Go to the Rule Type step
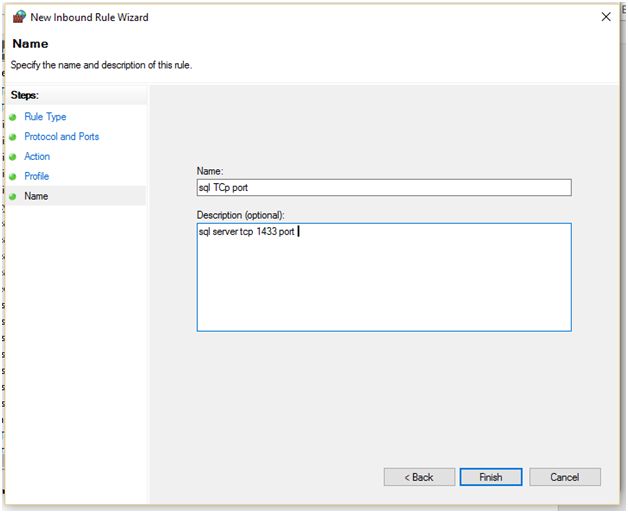Viewport: 628px width, 513px height. tap(45, 117)
